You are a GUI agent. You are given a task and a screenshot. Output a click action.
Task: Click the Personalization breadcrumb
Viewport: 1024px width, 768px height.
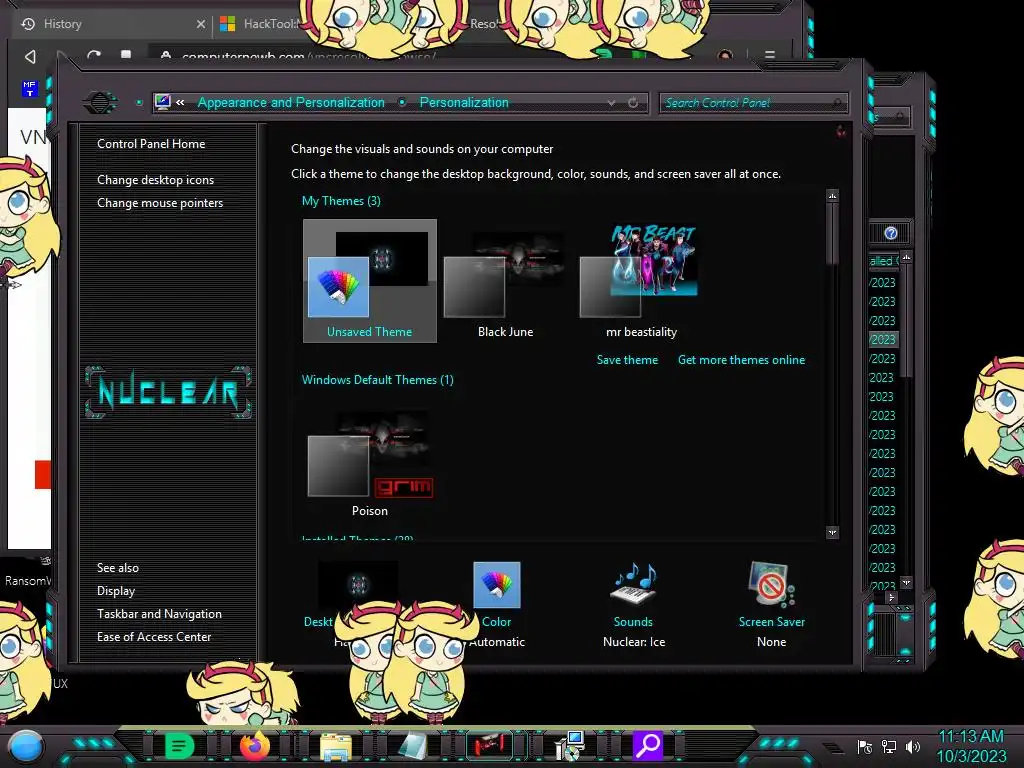(464, 103)
